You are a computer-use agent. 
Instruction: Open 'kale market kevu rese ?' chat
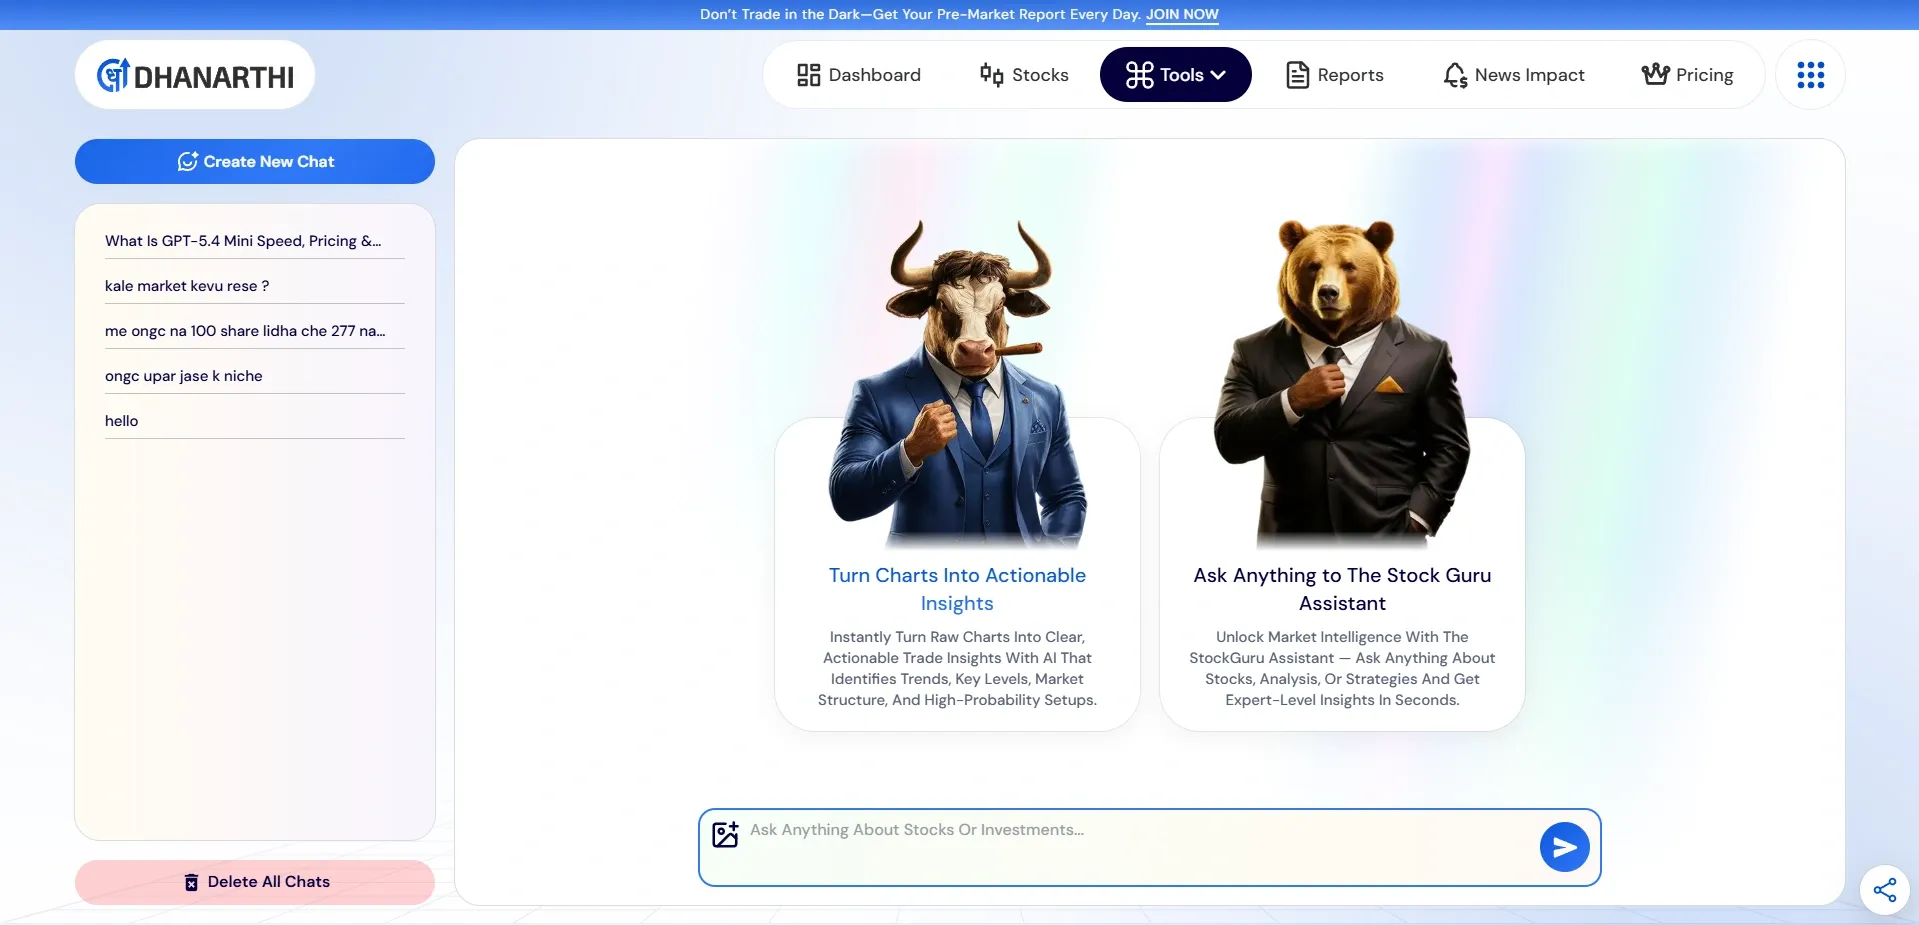tap(187, 286)
